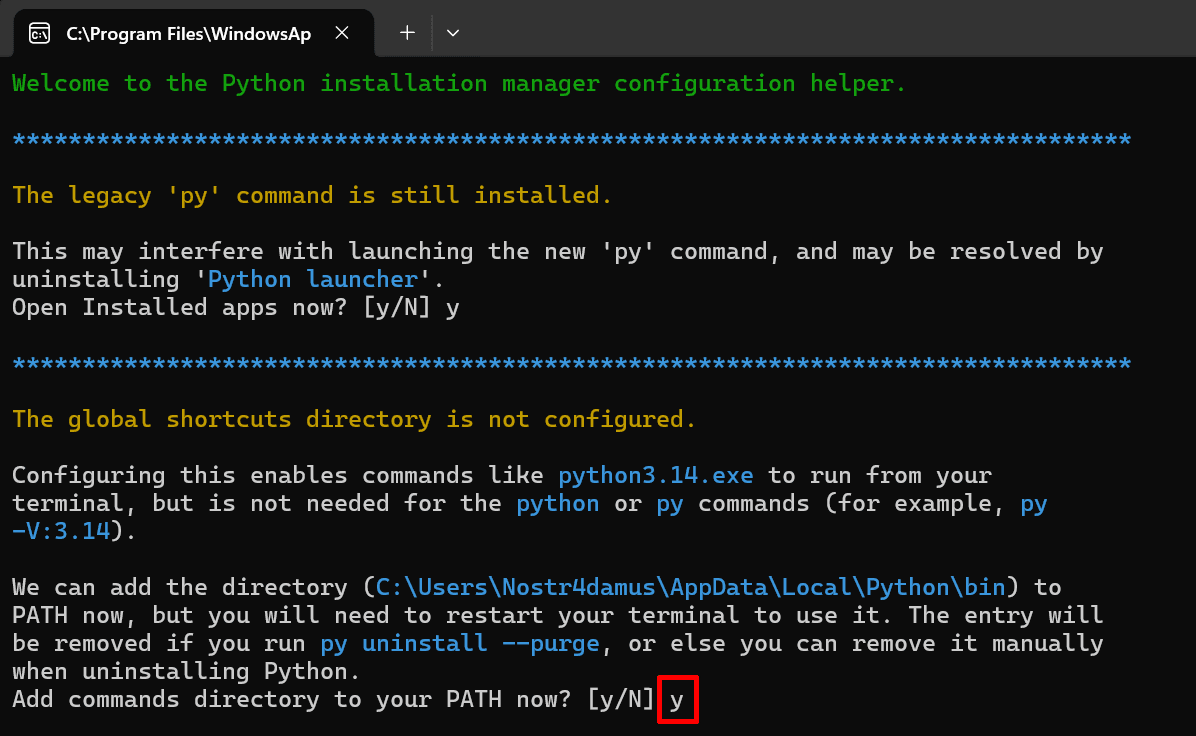Click the blue 'py uninstall --purge' command
This screenshot has height=736, width=1196.
point(460,644)
